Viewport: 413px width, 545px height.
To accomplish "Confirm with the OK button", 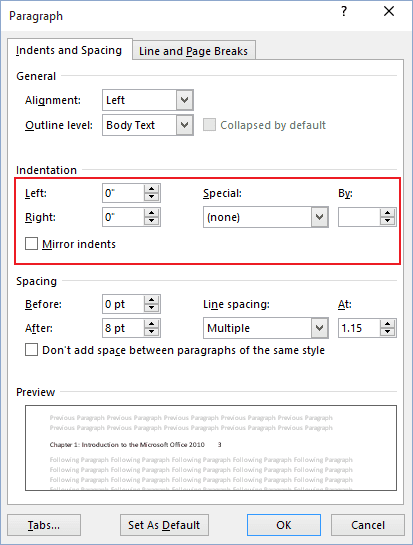I will coord(284,525).
